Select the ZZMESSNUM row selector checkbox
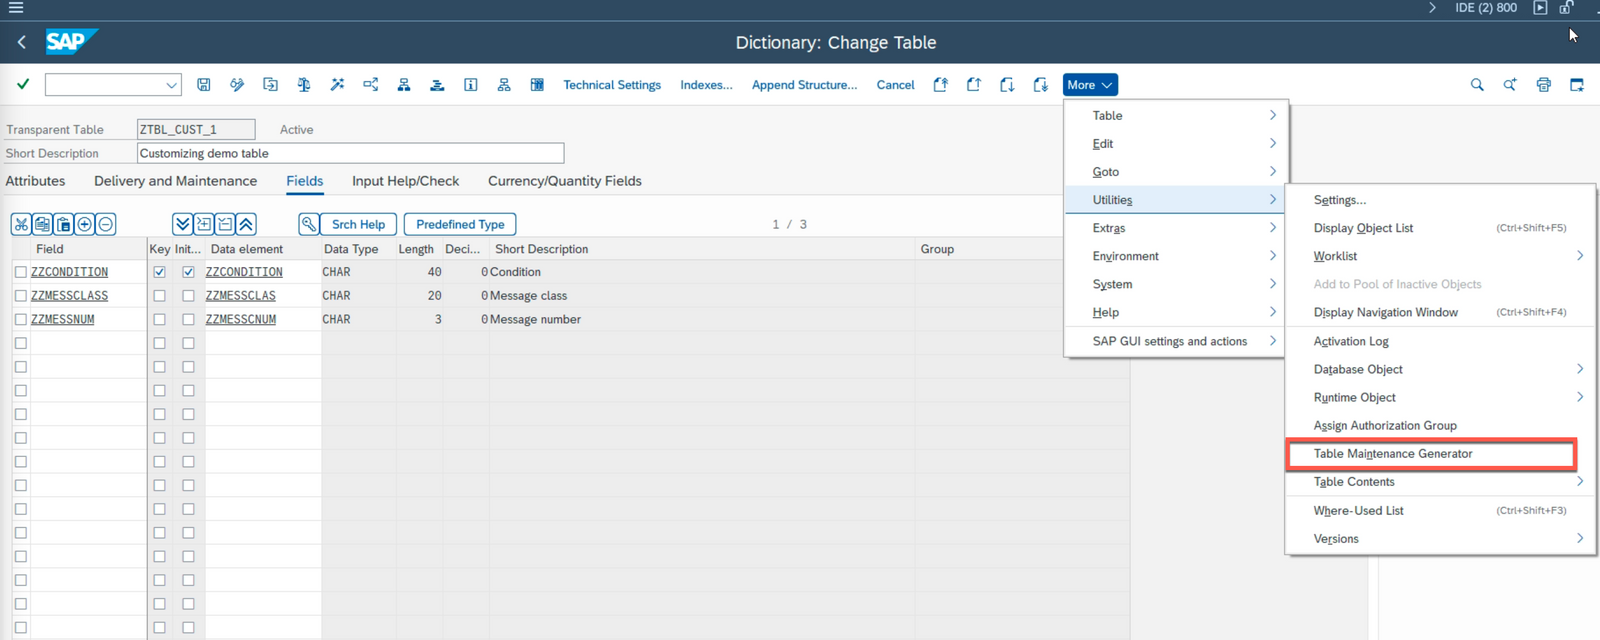The width and height of the screenshot is (1600, 640). (x=21, y=320)
